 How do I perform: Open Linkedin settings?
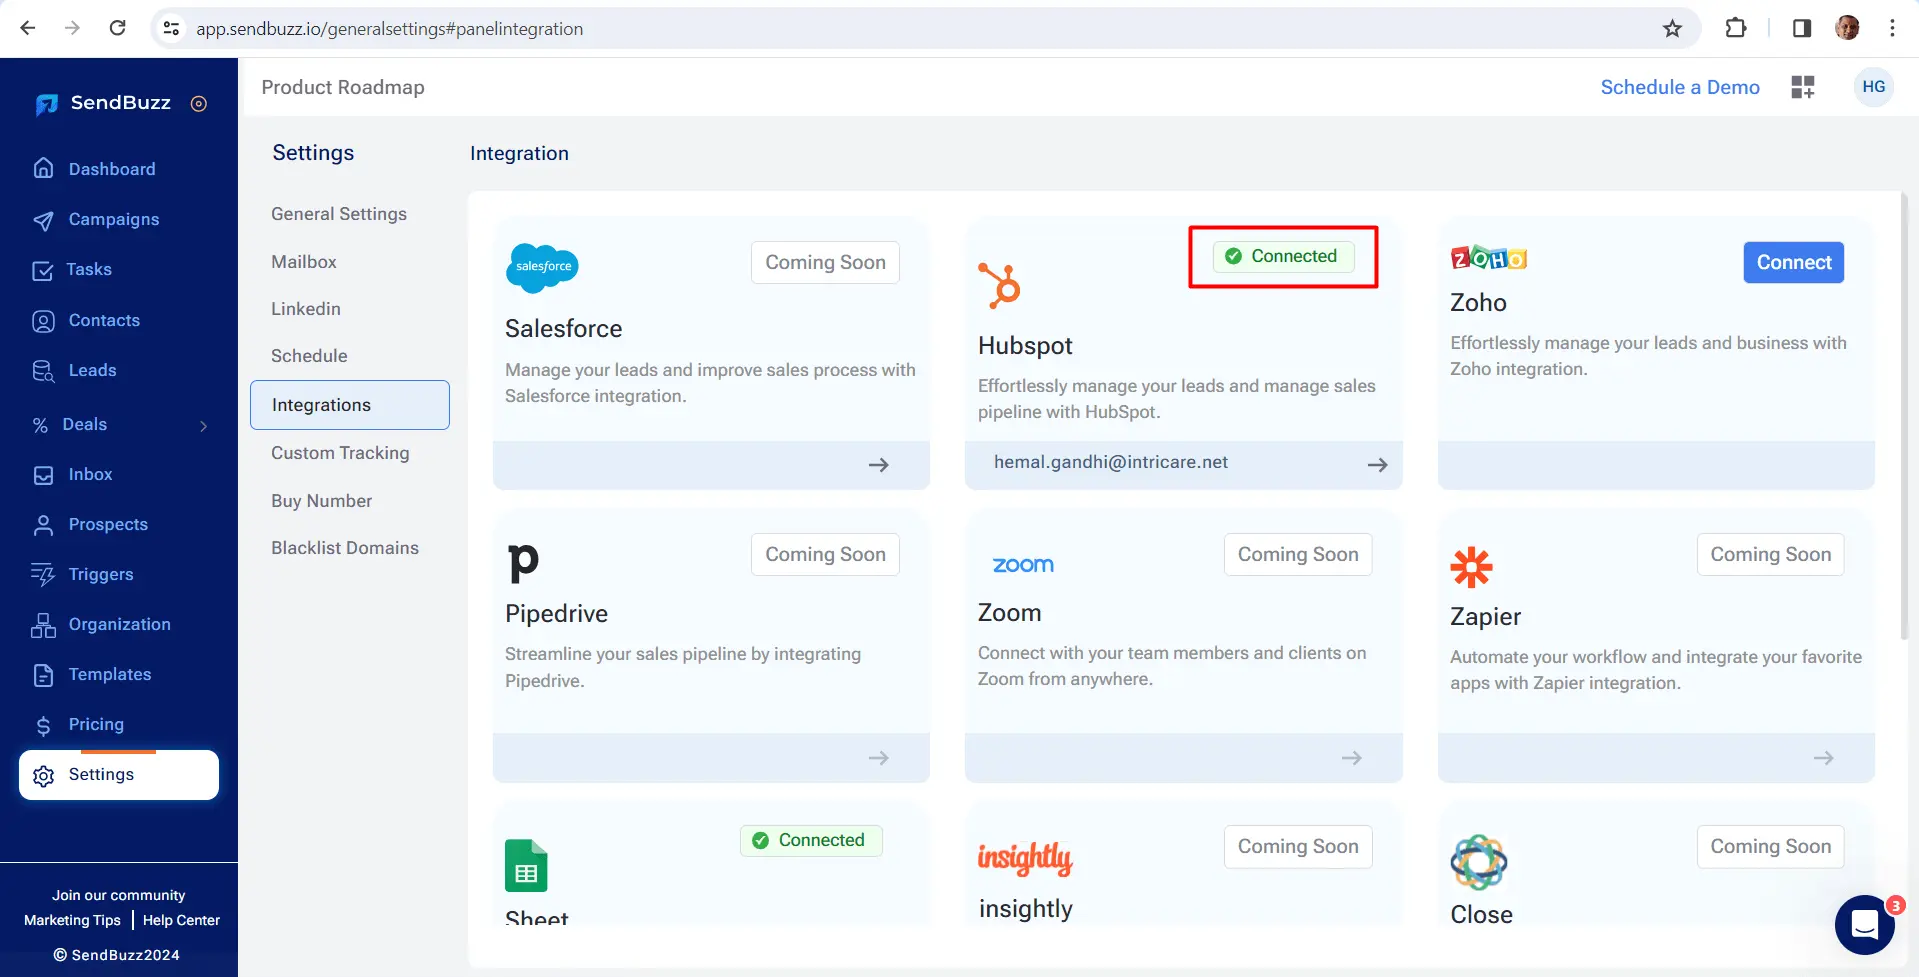[306, 309]
